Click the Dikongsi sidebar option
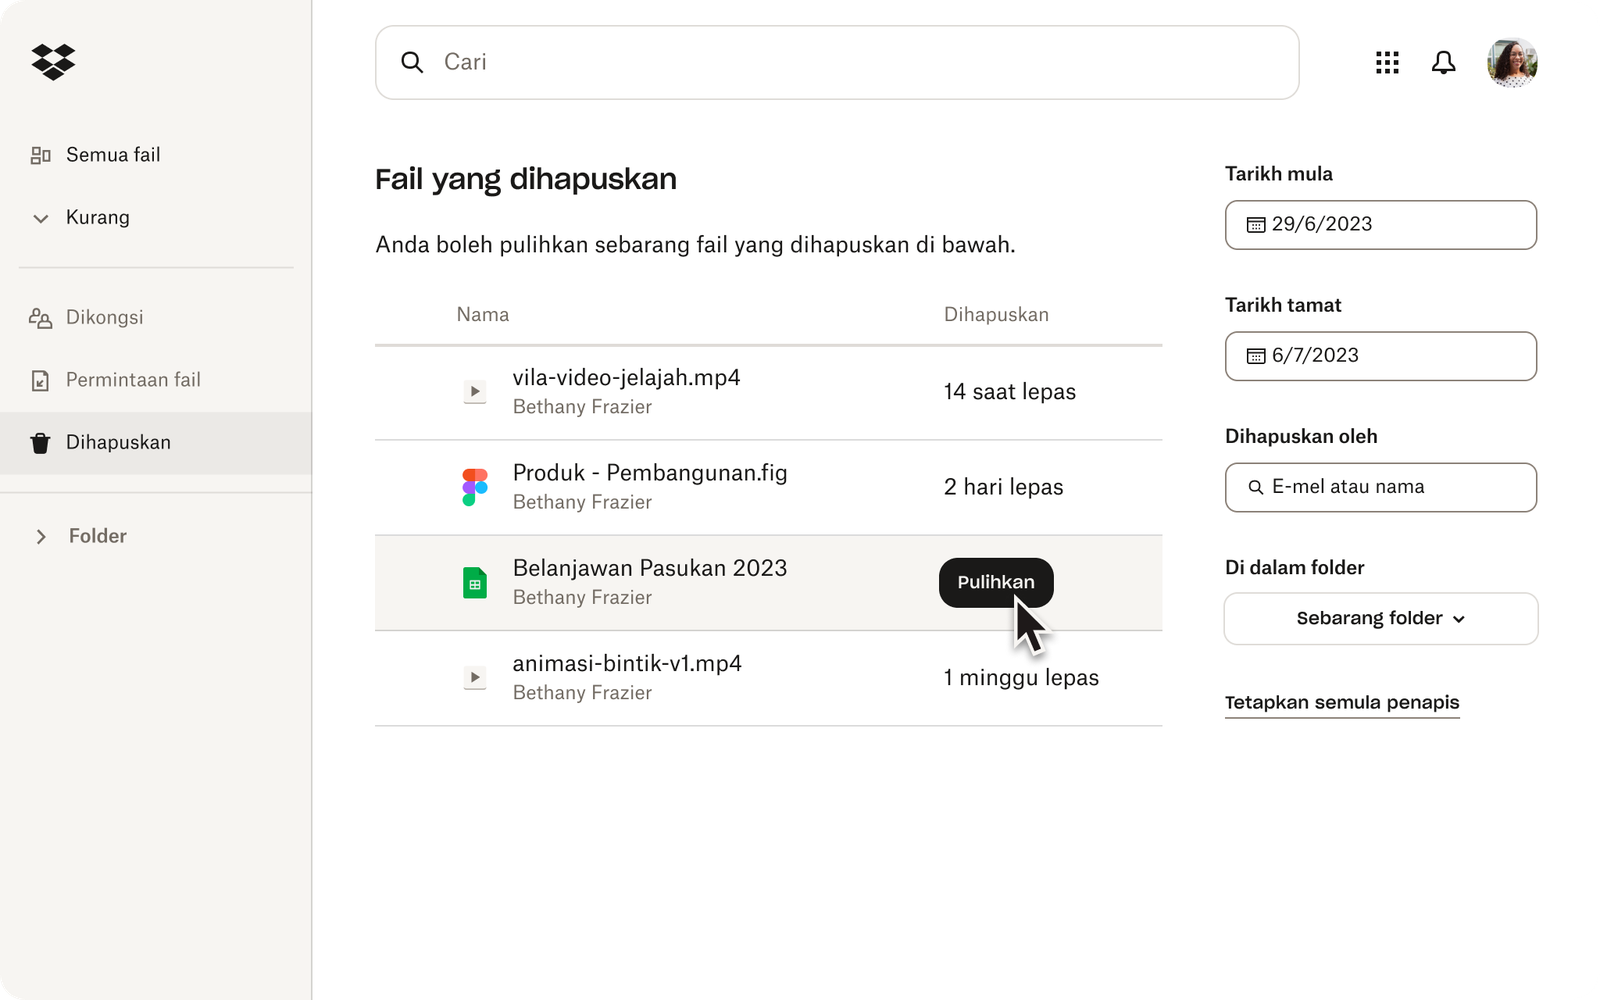Viewport: 1600px width, 1000px height. pos(103,317)
